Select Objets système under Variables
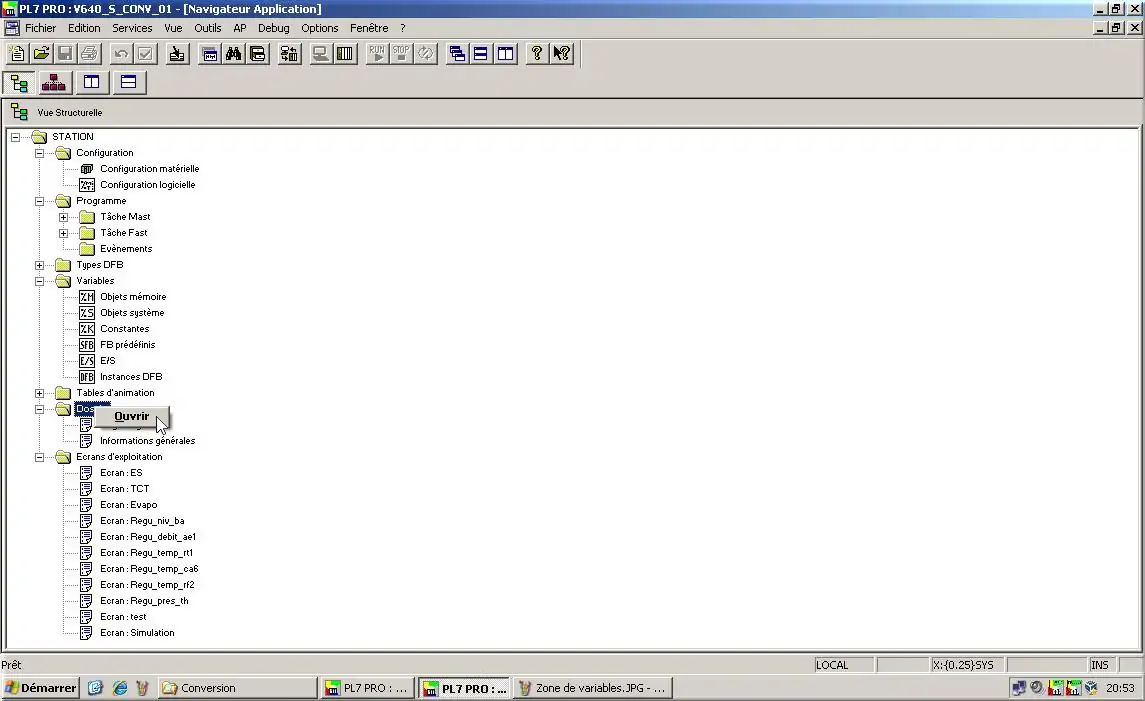 click(x=132, y=313)
